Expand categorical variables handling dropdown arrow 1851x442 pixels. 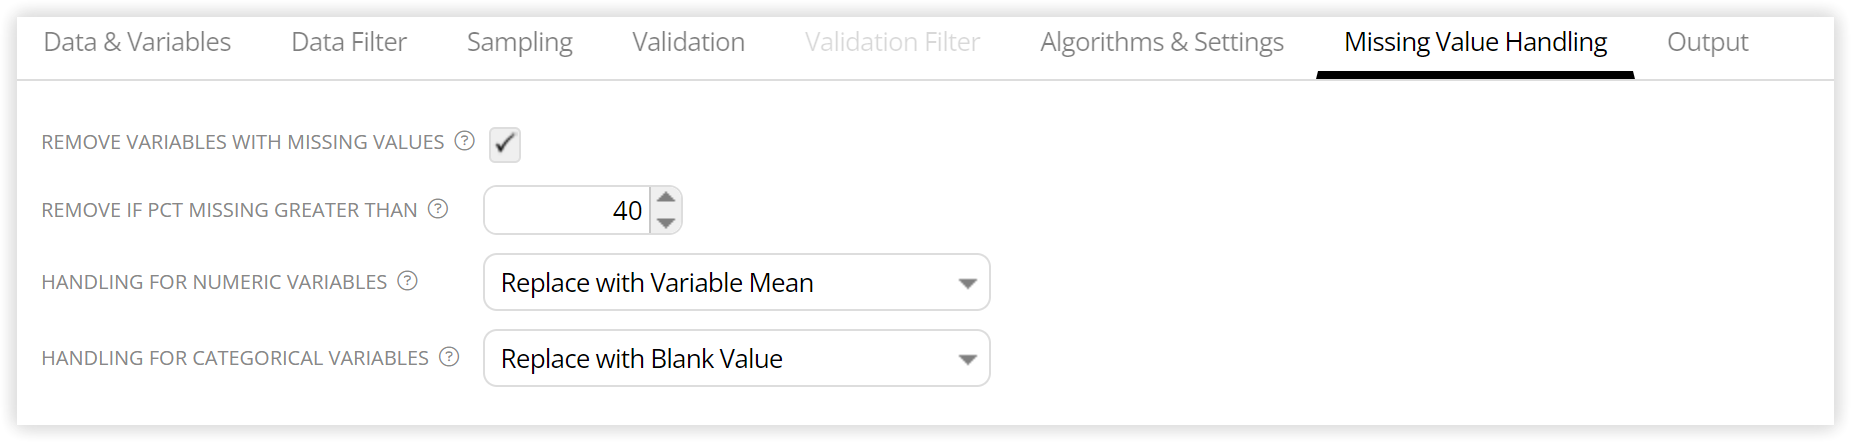[967, 359]
